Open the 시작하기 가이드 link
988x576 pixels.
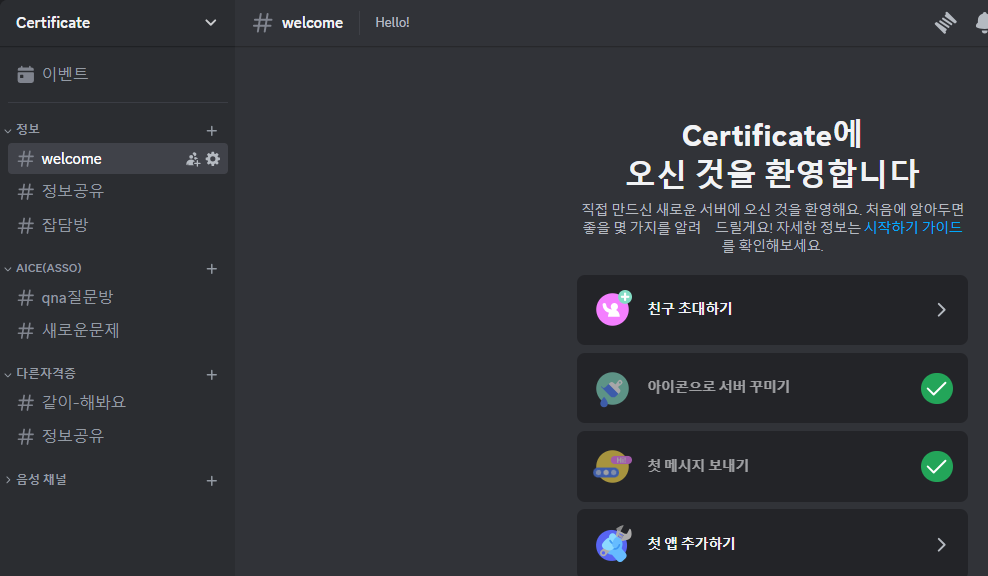[x=913, y=227]
